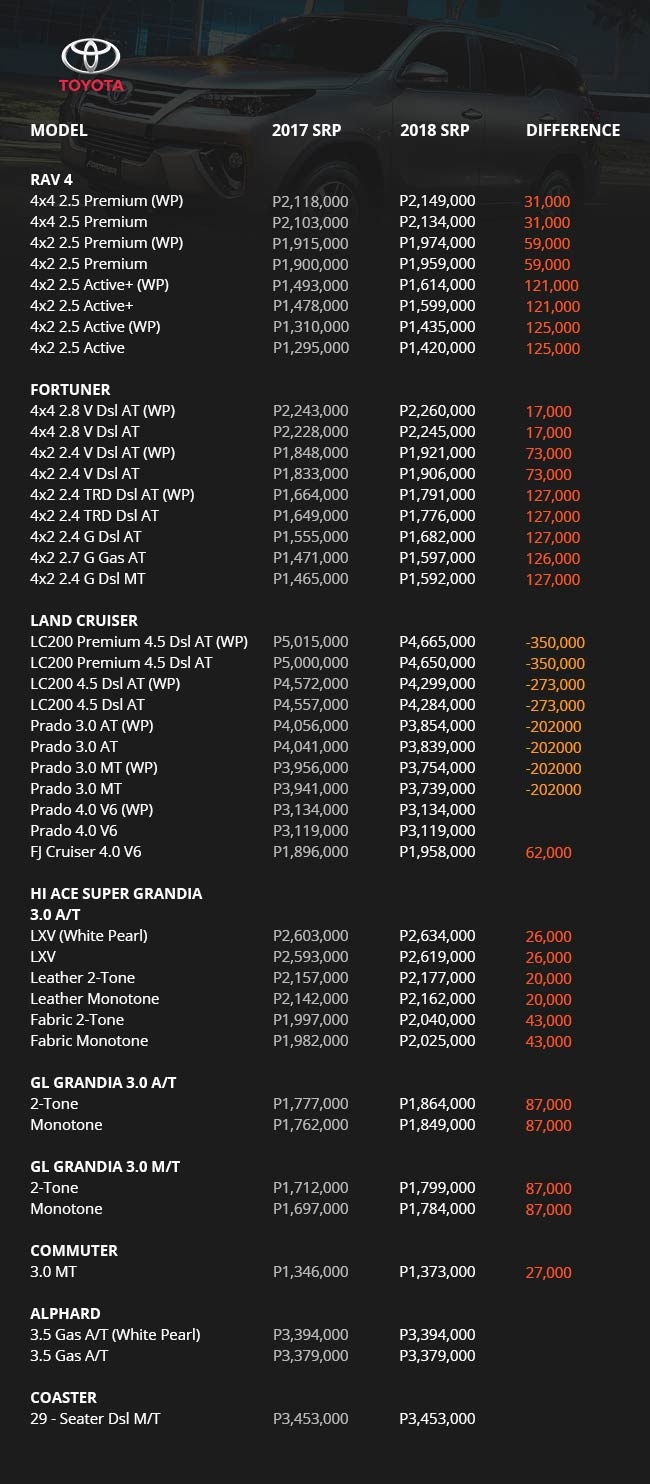
Task: Select the COASTER section heading
Action: (63, 1397)
